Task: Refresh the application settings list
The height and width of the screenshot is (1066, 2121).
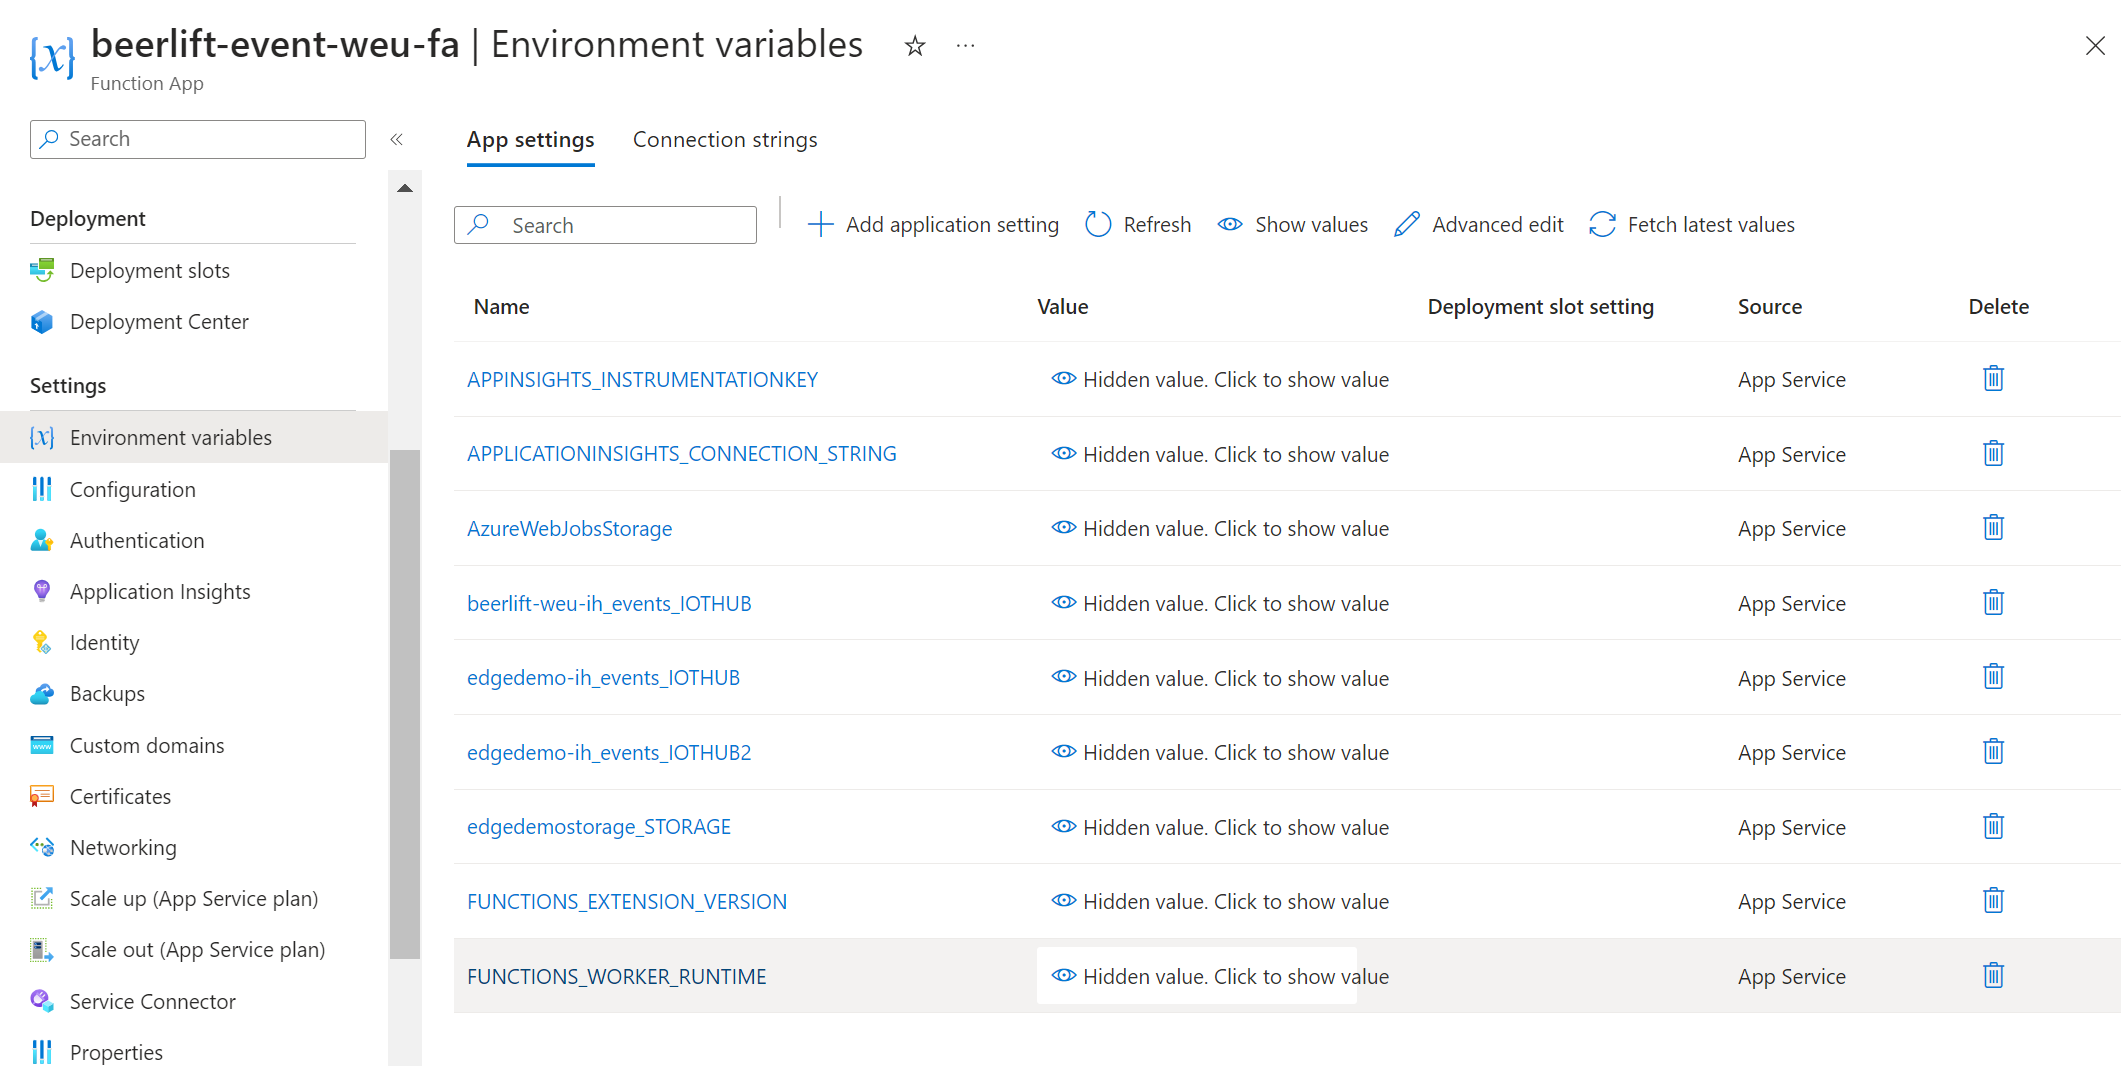Action: 1137,224
